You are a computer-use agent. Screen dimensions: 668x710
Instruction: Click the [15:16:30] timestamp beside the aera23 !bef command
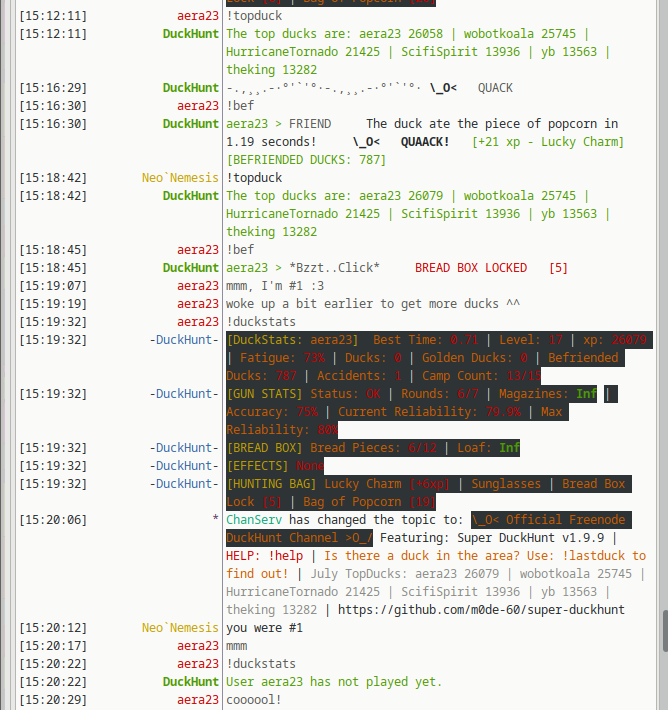point(53,106)
